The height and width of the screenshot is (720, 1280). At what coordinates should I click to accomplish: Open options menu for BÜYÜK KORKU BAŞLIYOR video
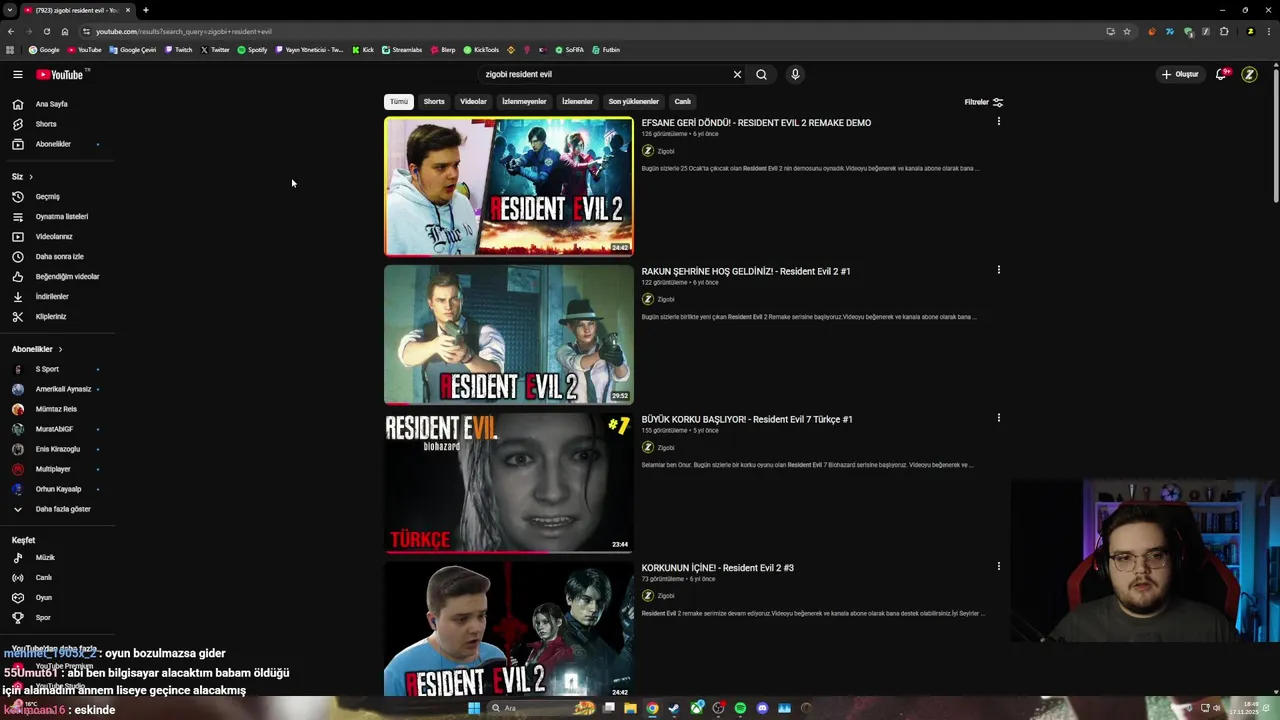click(x=998, y=418)
